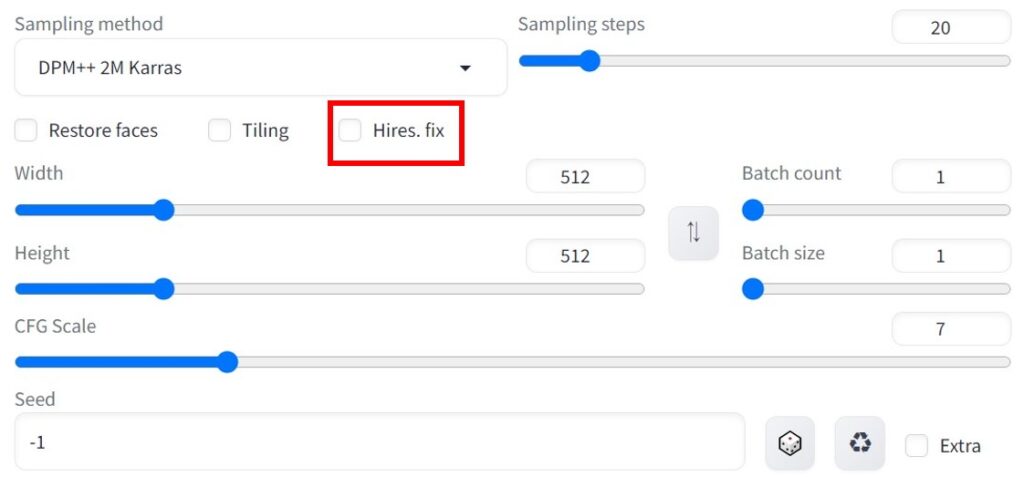This screenshot has height=477, width=1024.
Task: Click the Batch size slider knob
Action: [x=753, y=289]
